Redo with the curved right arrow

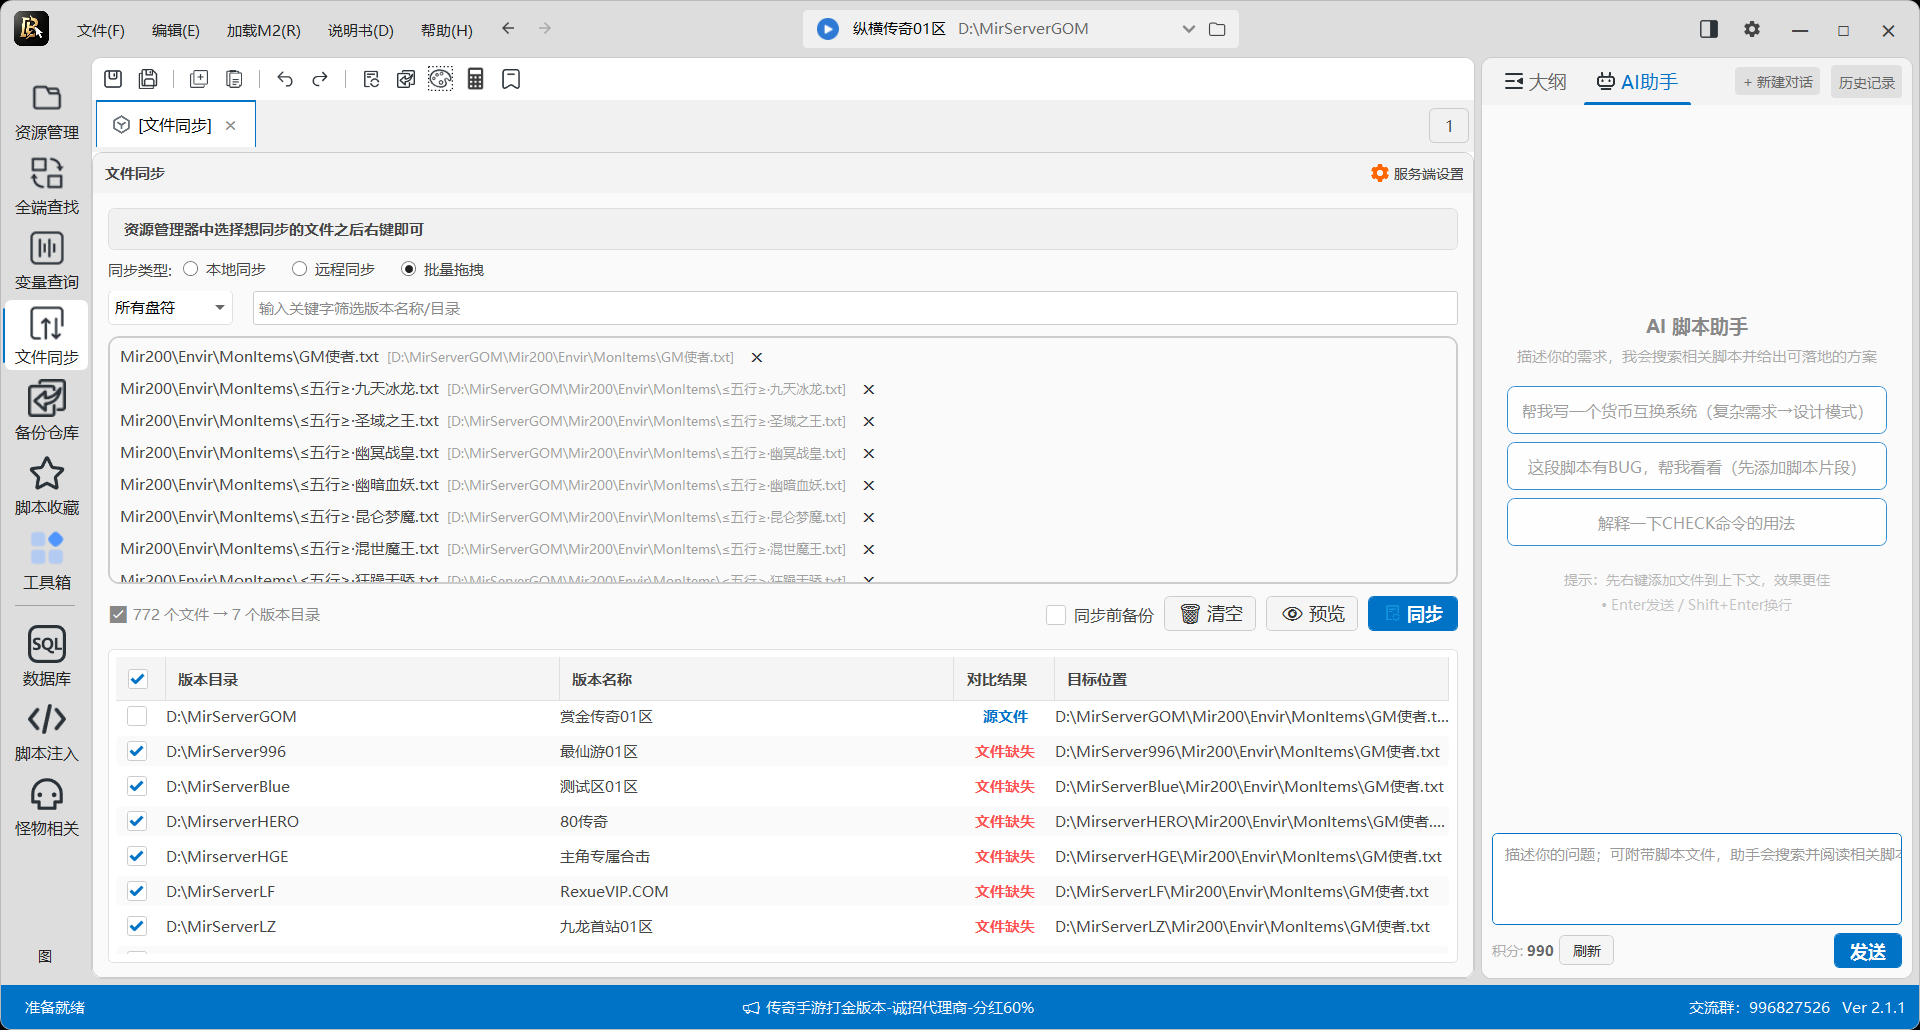[320, 79]
